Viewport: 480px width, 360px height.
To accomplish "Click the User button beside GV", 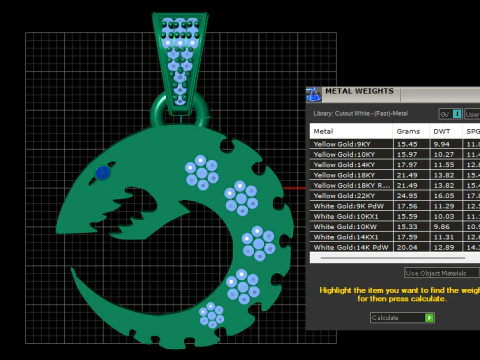I will point(472,114).
